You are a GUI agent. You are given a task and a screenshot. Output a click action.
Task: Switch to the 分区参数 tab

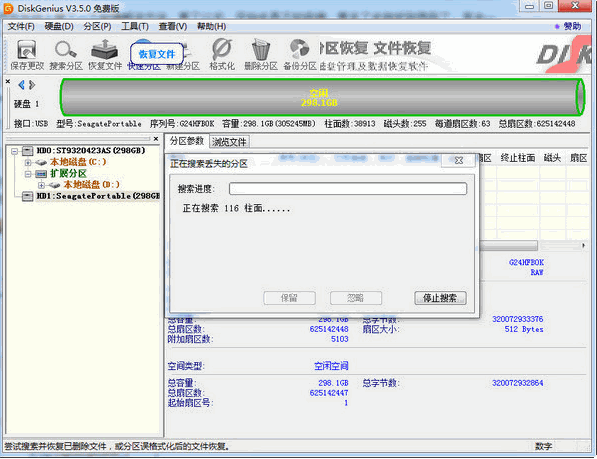point(187,141)
